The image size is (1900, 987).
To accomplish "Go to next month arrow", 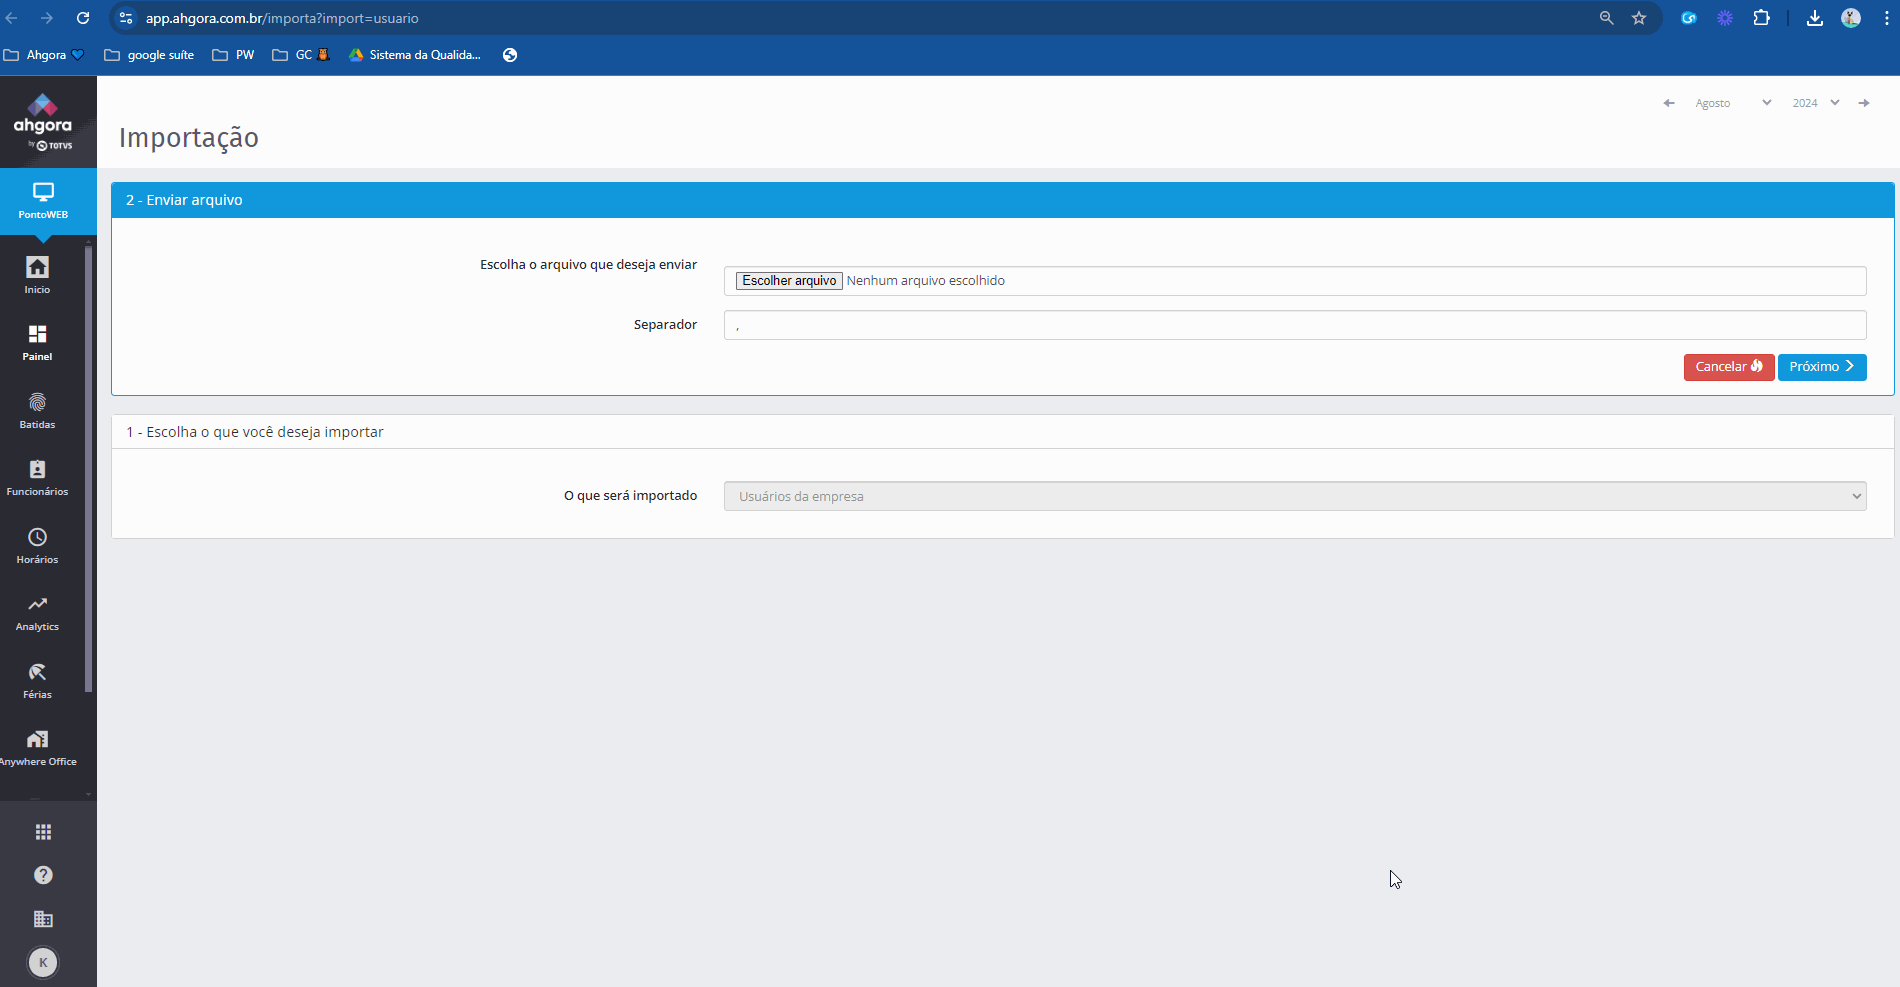I will tap(1864, 103).
